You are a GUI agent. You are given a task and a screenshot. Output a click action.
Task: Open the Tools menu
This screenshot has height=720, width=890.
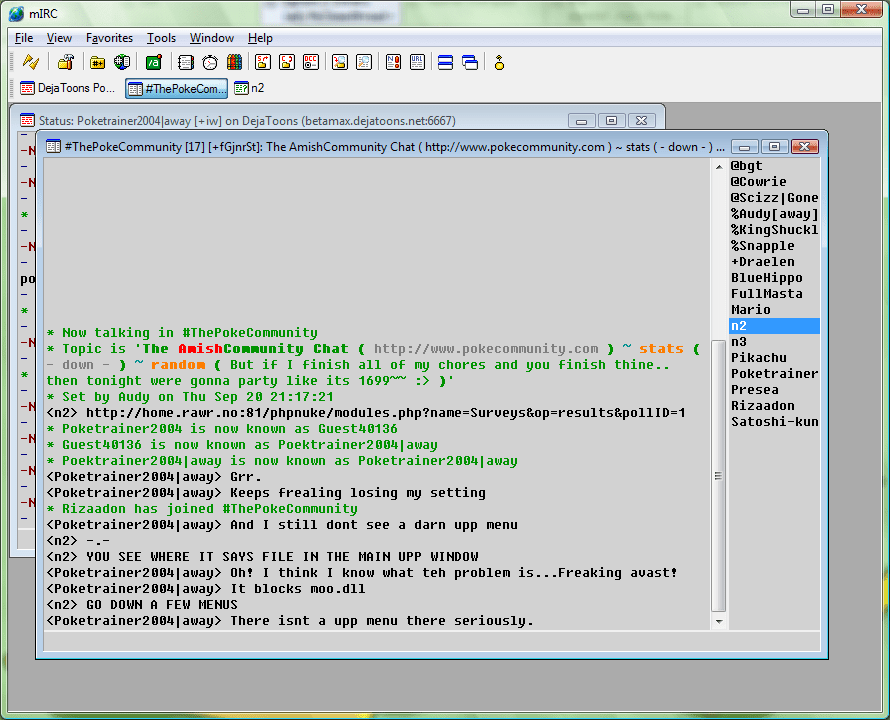pyautogui.click(x=161, y=38)
